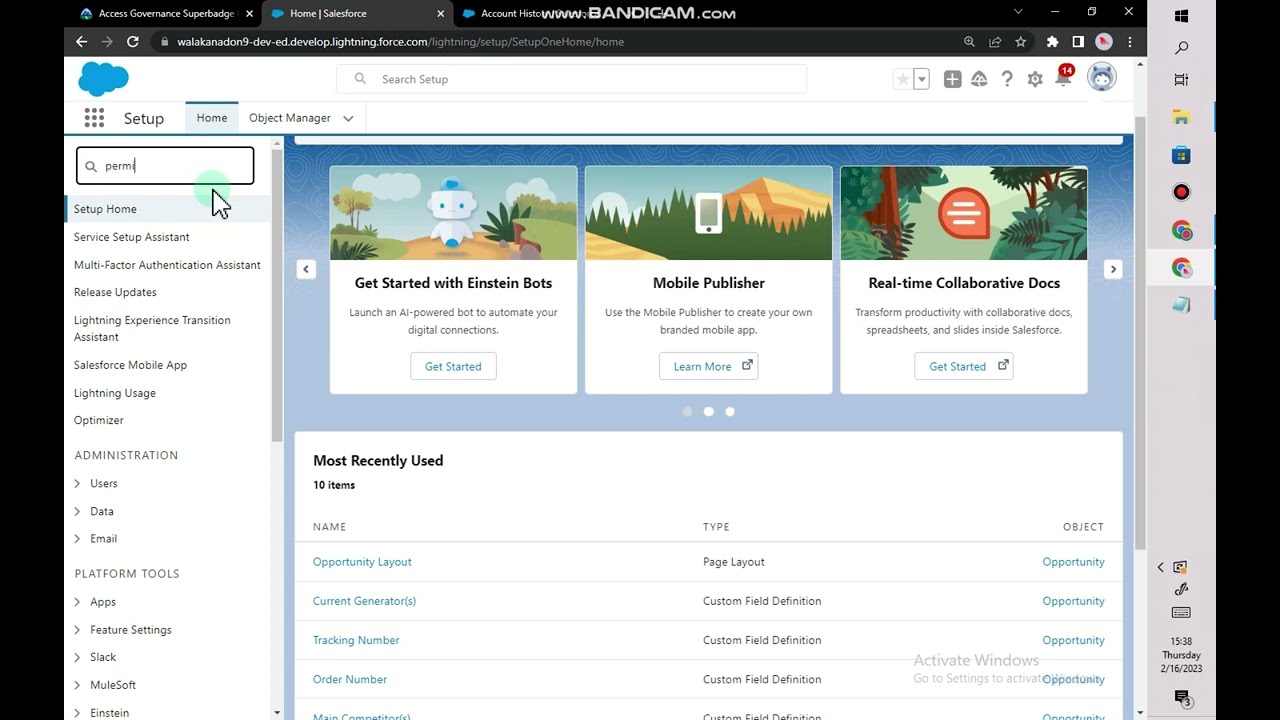Expand the MuleSoft tree node

pyautogui.click(x=78, y=685)
